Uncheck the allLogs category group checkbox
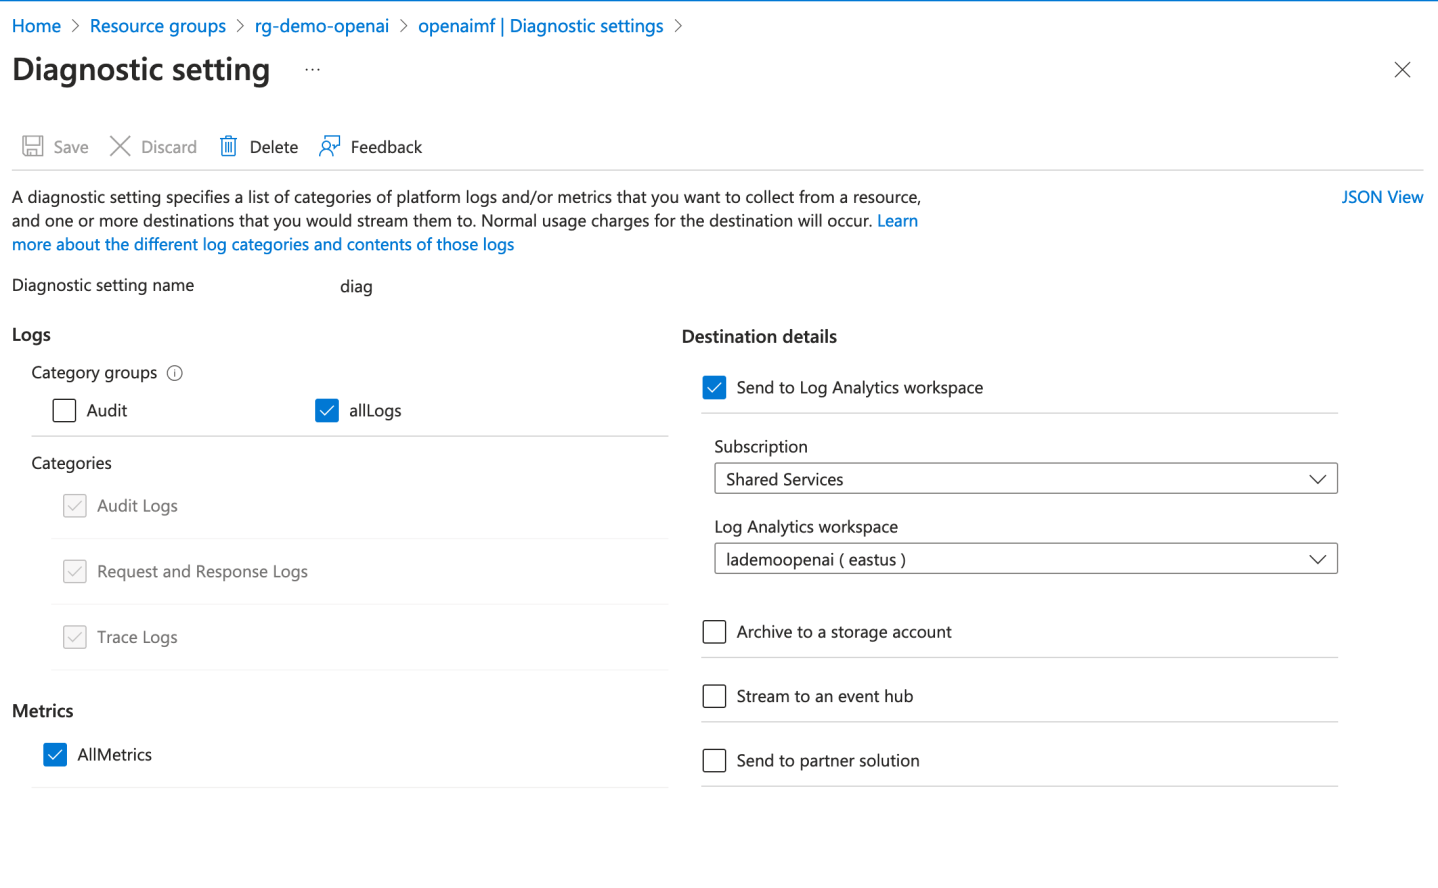Screen dimensions: 1438x888 pos(327,411)
